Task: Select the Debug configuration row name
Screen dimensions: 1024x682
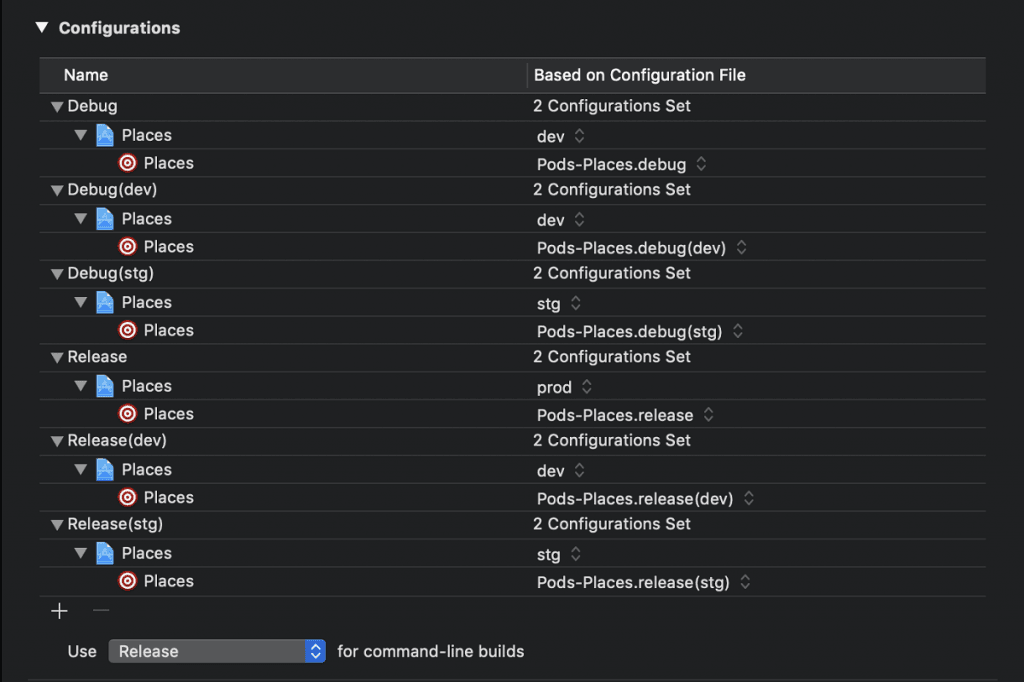Action: coord(92,106)
